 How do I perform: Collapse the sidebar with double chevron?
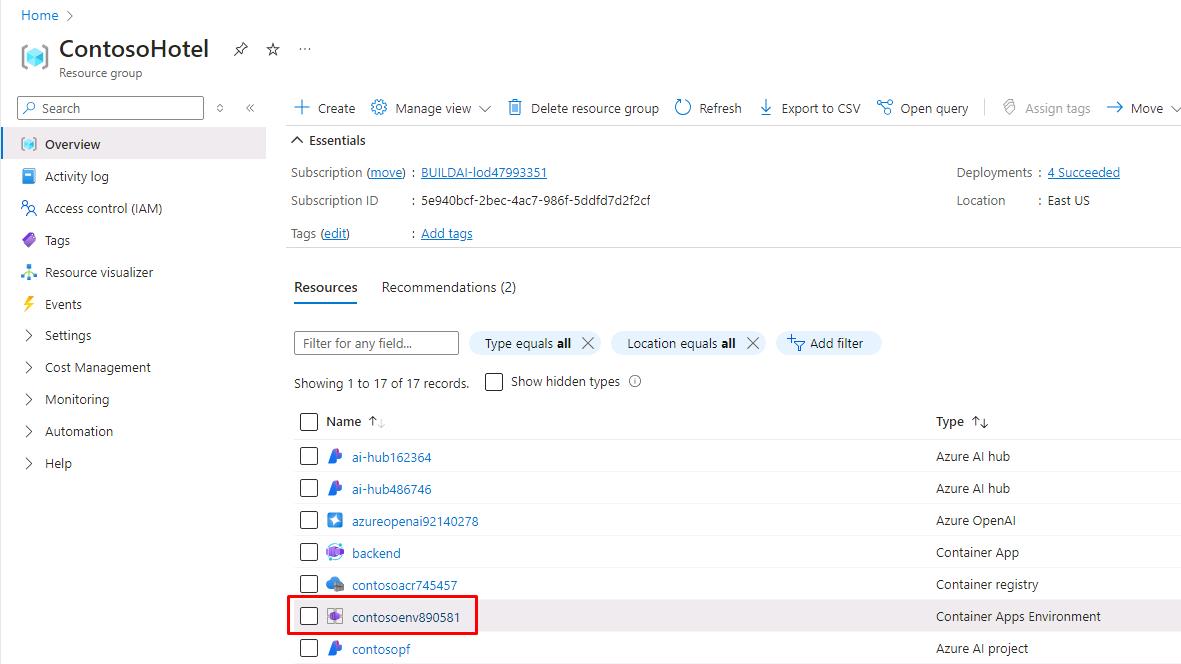[x=250, y=108]
